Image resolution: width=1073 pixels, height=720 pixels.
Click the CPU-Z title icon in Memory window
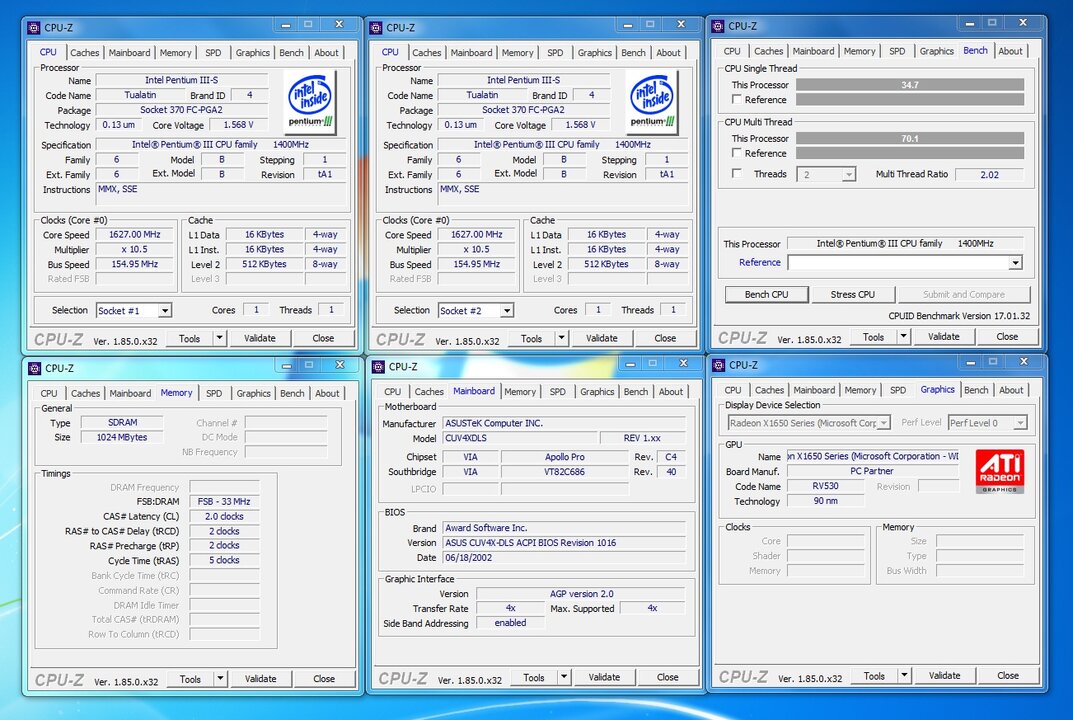(x=34, y=368)
